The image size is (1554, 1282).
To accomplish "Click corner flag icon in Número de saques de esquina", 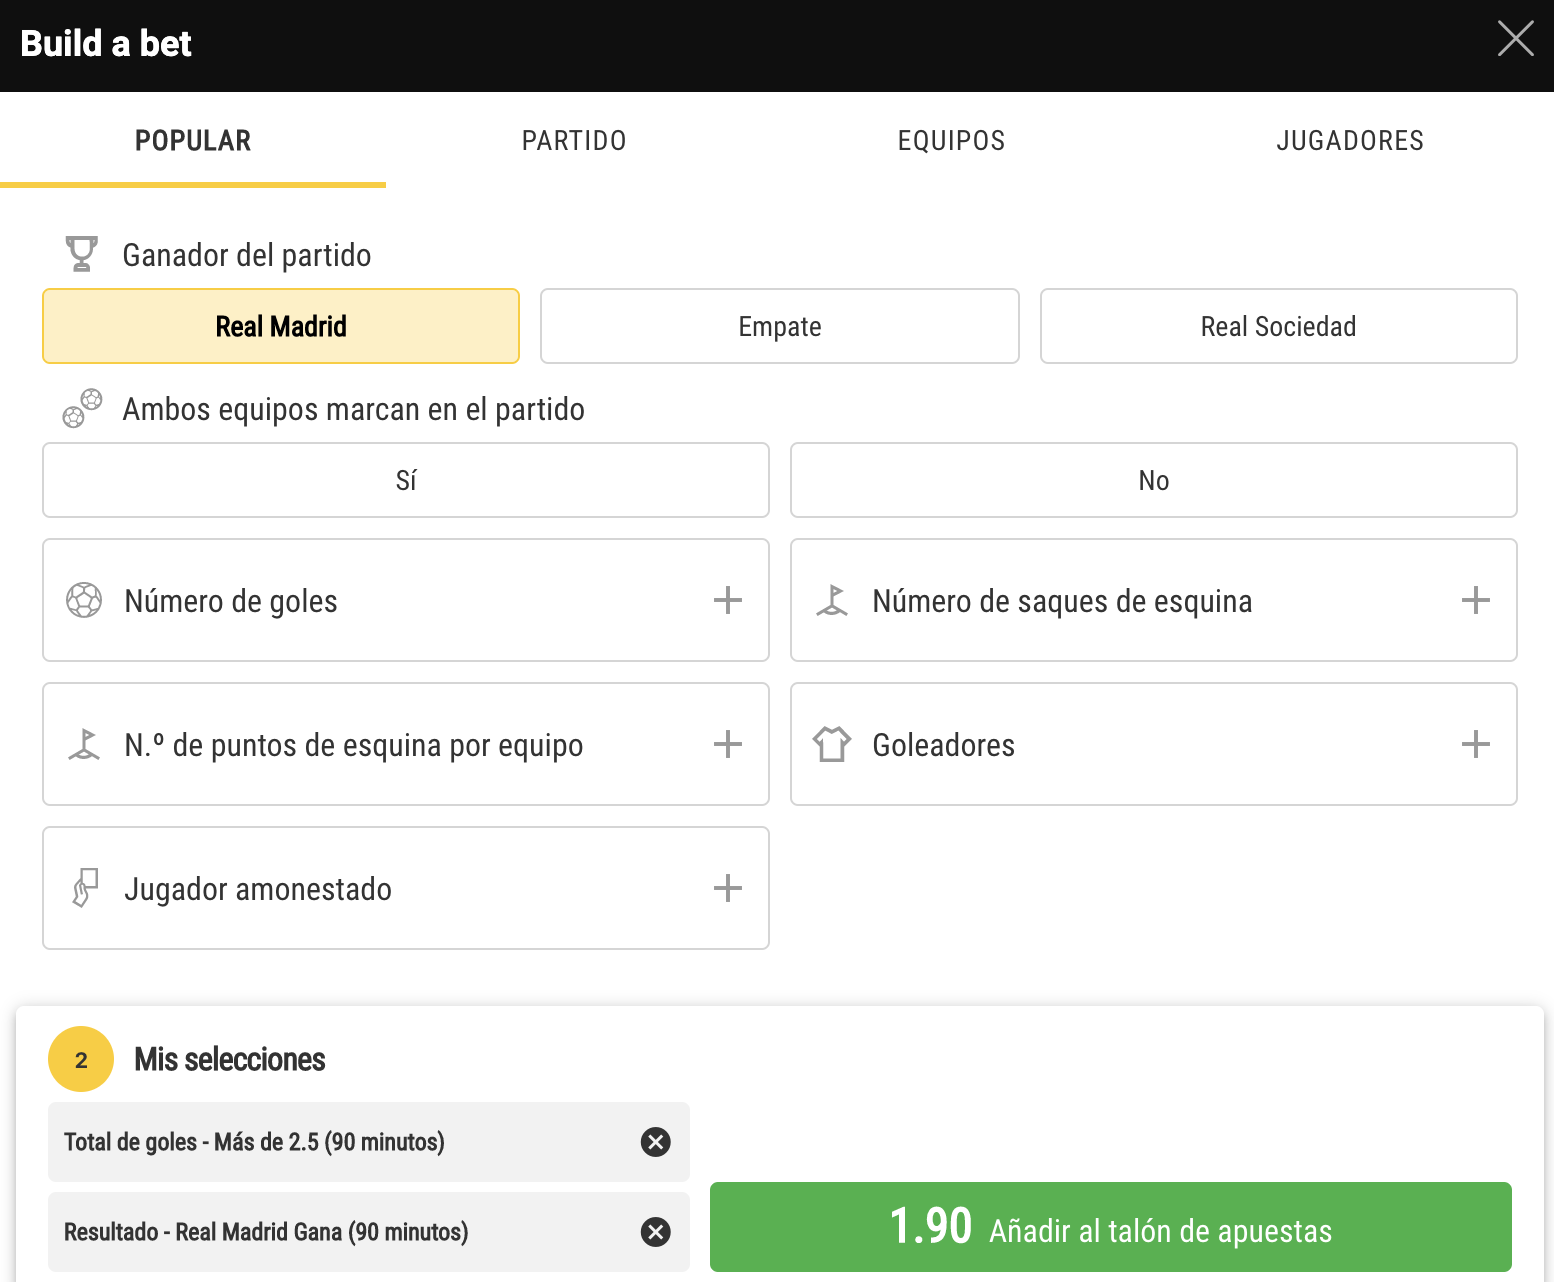I will pyautogui.click(x=832, y=600).
